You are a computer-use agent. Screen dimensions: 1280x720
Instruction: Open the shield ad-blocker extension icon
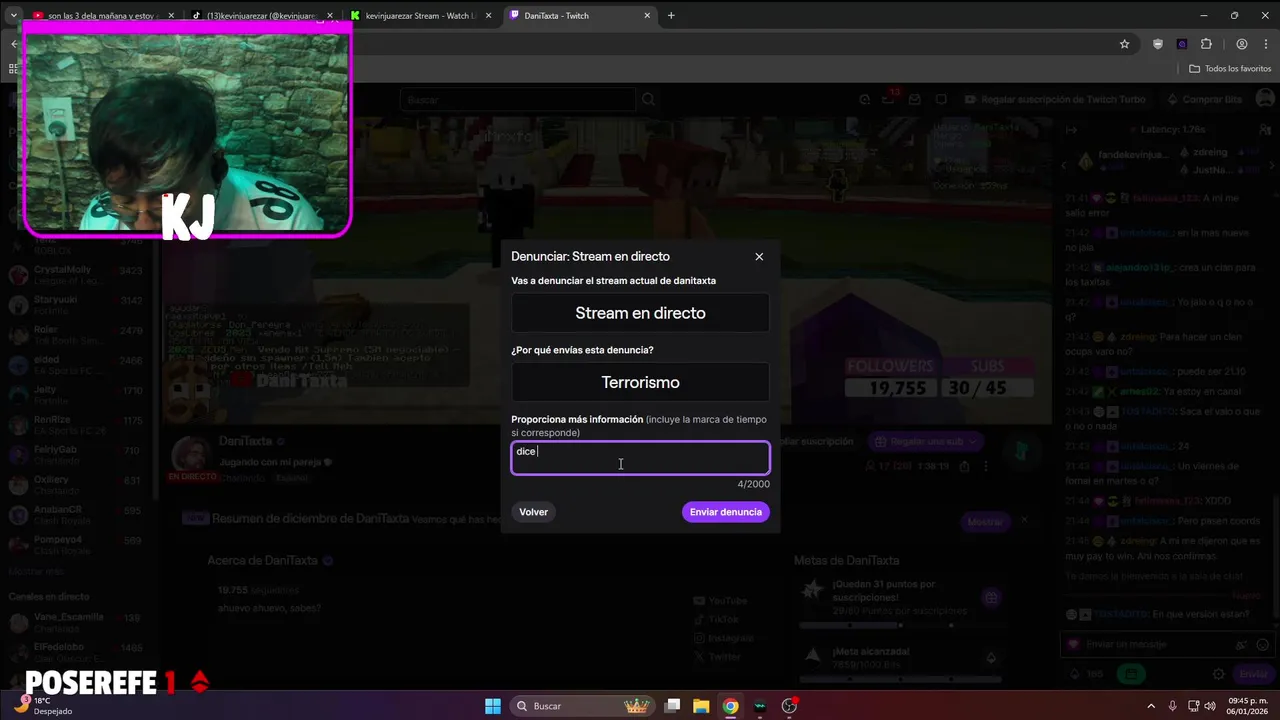1158,44
